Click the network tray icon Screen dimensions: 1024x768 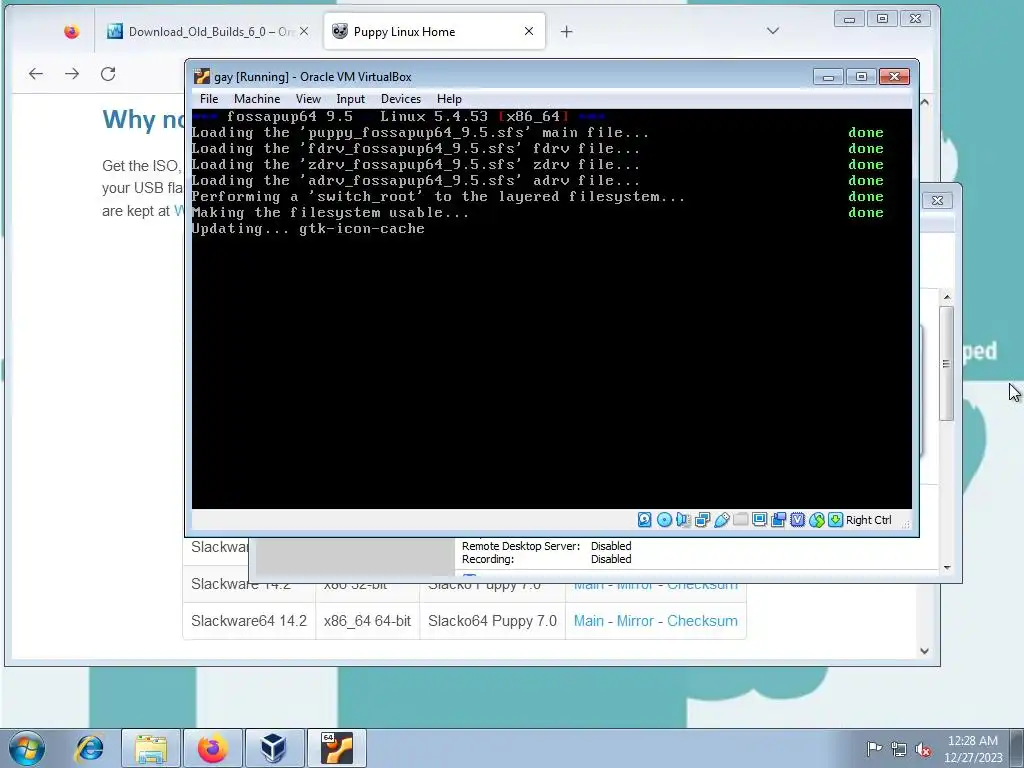899,749
